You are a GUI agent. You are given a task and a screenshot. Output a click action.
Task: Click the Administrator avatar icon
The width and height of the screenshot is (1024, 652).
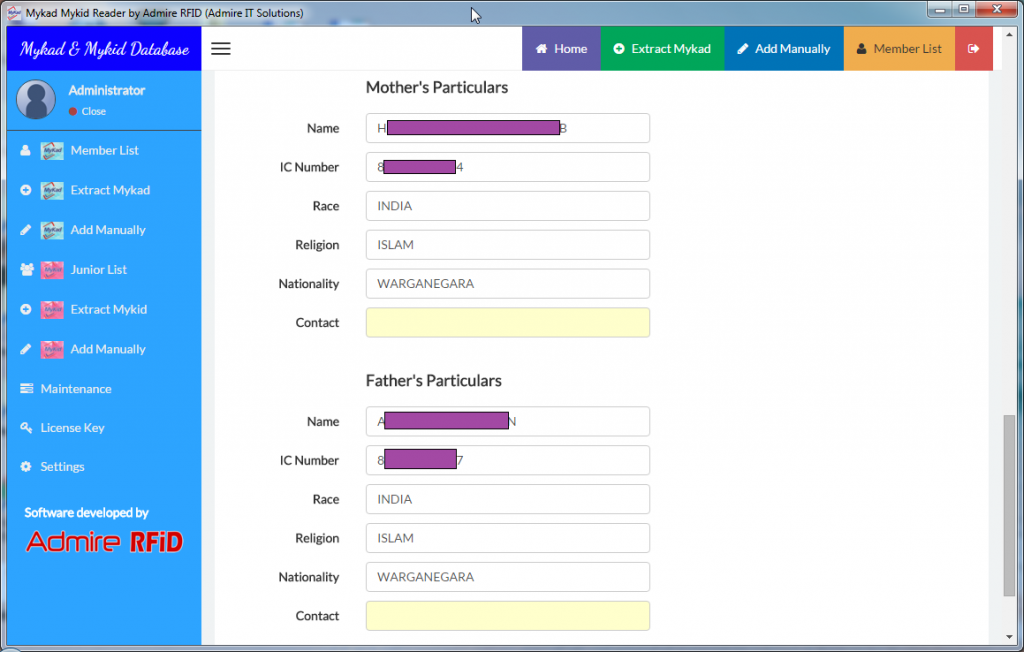(36, 99)
